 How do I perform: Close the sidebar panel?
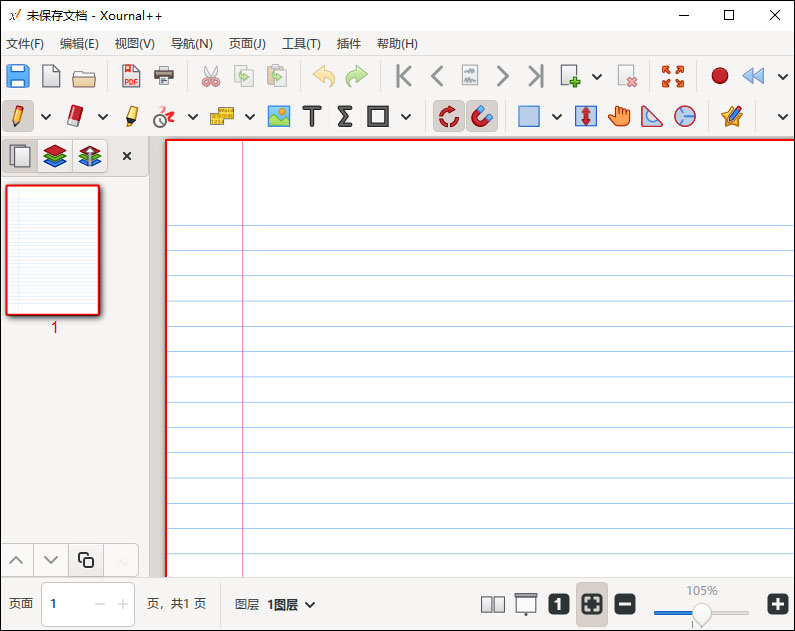coord(127,156)
